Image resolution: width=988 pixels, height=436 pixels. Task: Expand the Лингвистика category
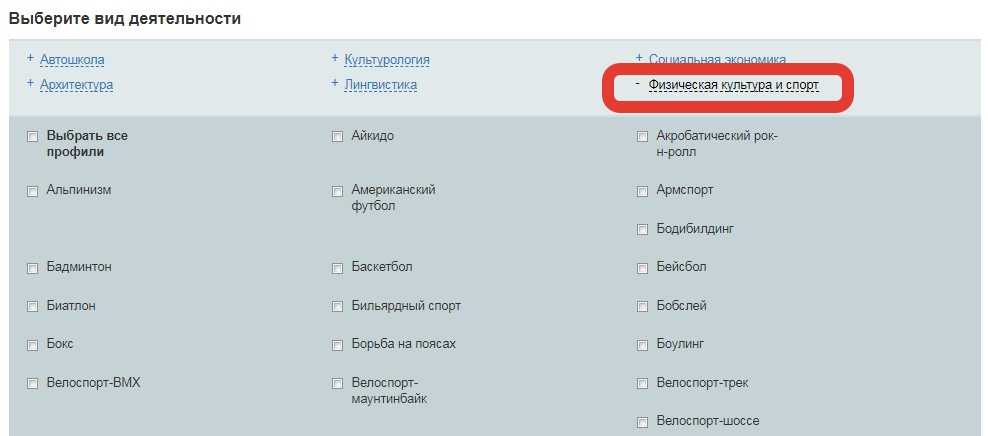380,85
